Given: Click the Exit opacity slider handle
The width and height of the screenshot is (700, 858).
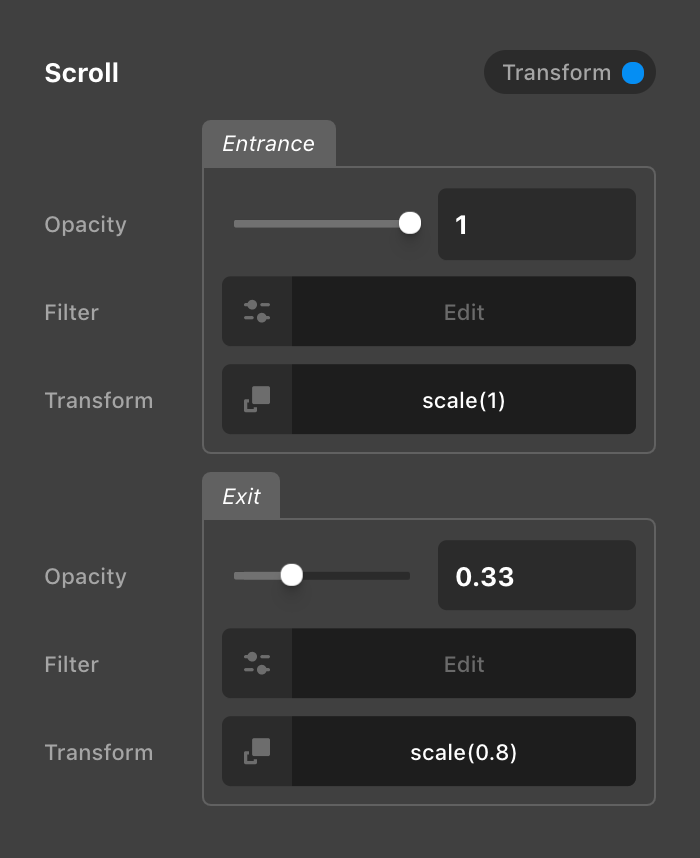Looking at the screenshot, I should coord(292,575).
